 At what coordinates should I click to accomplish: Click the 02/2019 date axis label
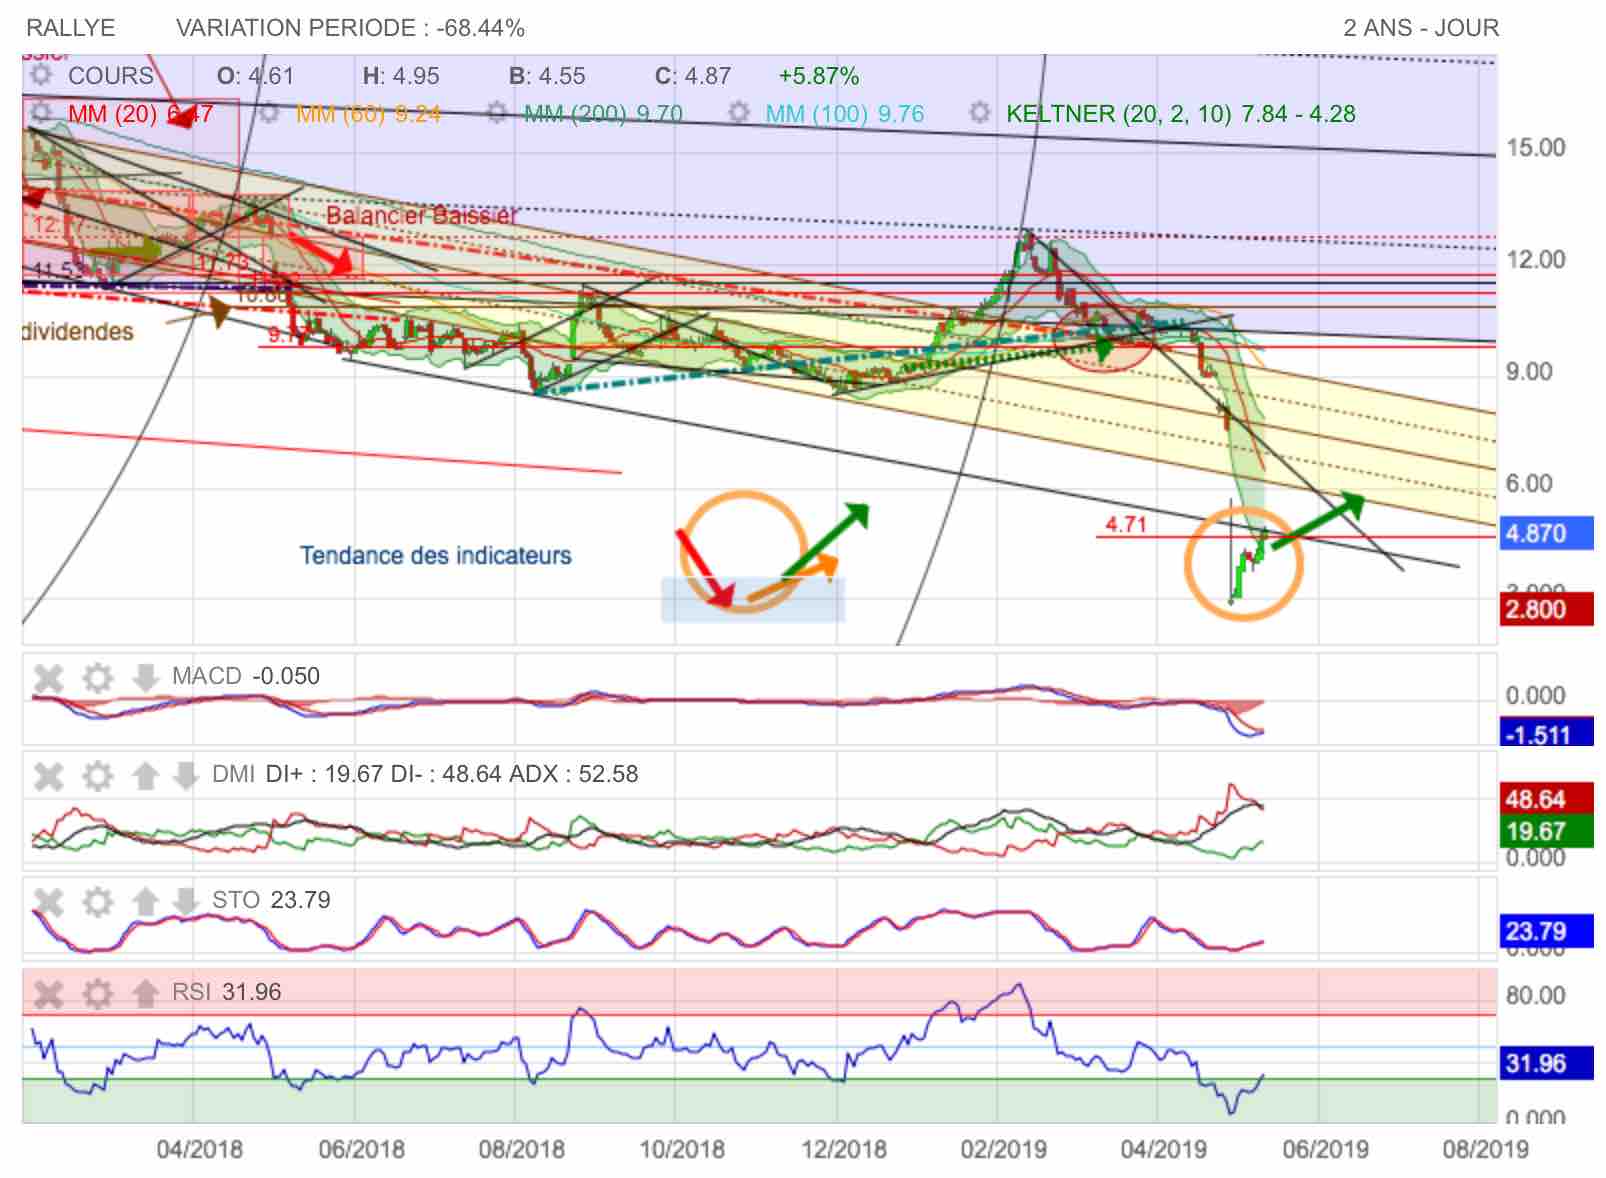pos(1003,1149)
